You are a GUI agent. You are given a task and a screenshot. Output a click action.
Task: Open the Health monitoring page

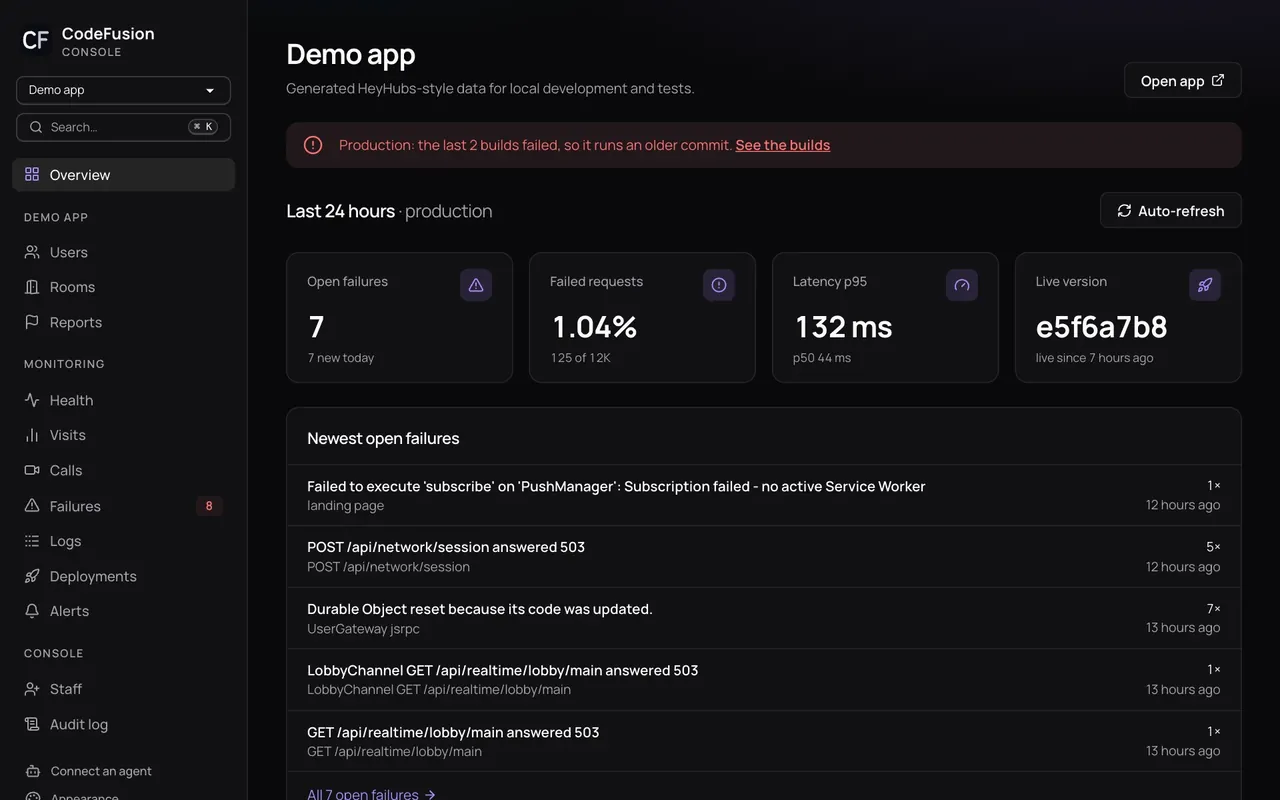coord(123,400)
